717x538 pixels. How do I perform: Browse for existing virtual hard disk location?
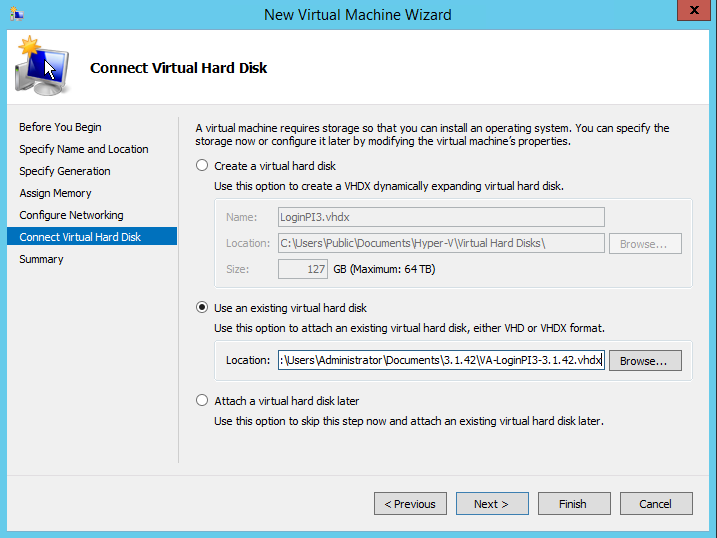(645, 361)
